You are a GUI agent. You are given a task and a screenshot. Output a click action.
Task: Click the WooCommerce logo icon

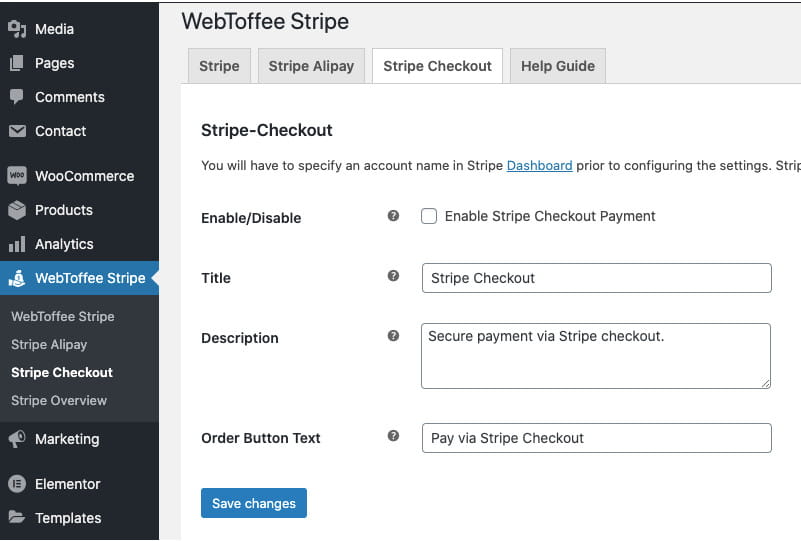17,176
